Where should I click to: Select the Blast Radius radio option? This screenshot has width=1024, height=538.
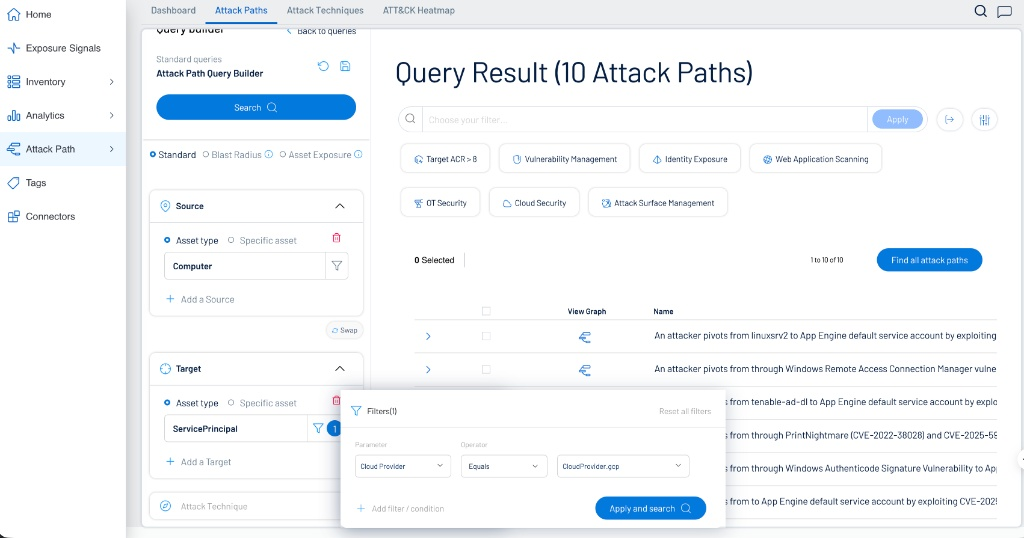206,155
